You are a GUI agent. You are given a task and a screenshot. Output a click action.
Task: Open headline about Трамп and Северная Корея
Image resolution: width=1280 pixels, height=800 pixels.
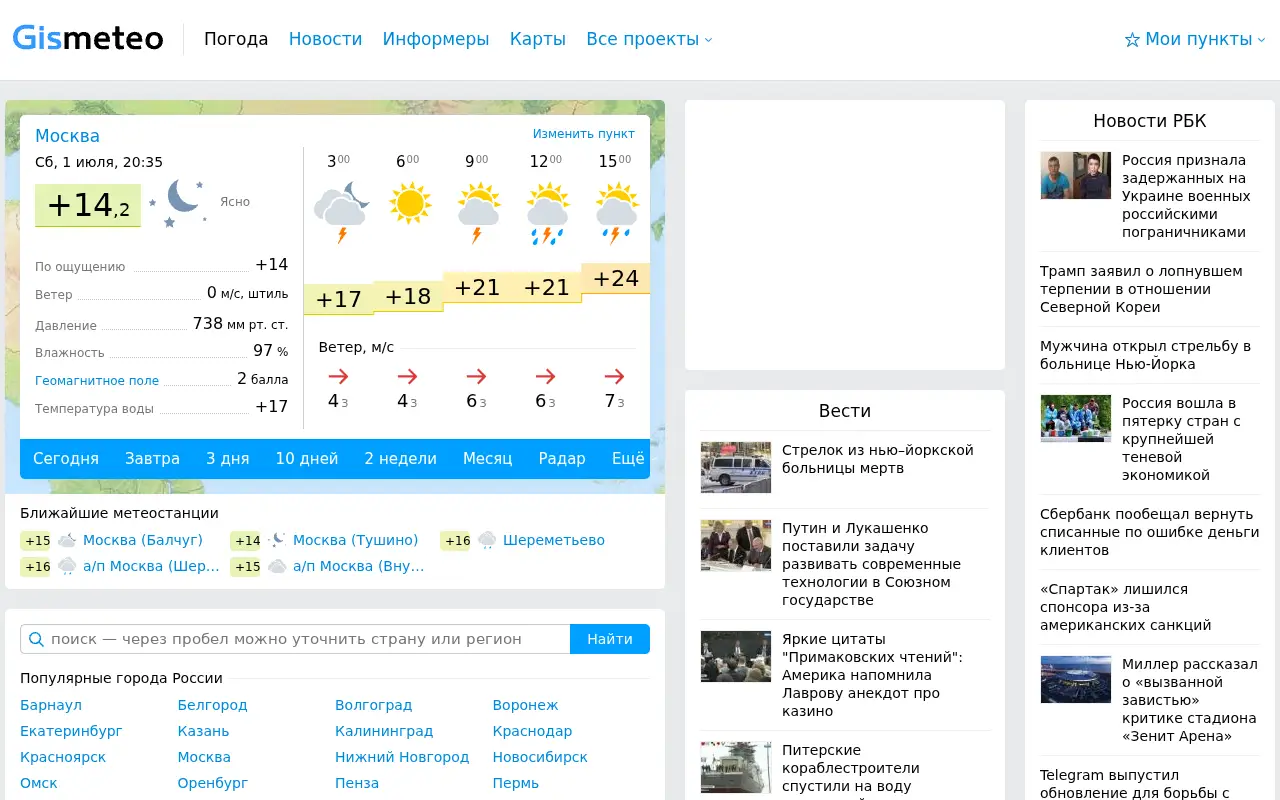tap(1141, 289)
